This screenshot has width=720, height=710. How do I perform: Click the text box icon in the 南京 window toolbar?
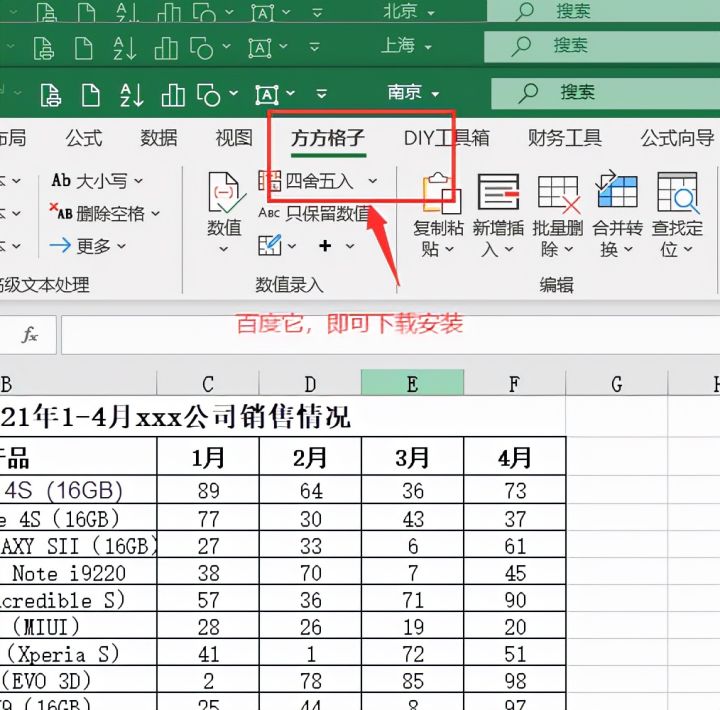[x=267, y=95]
